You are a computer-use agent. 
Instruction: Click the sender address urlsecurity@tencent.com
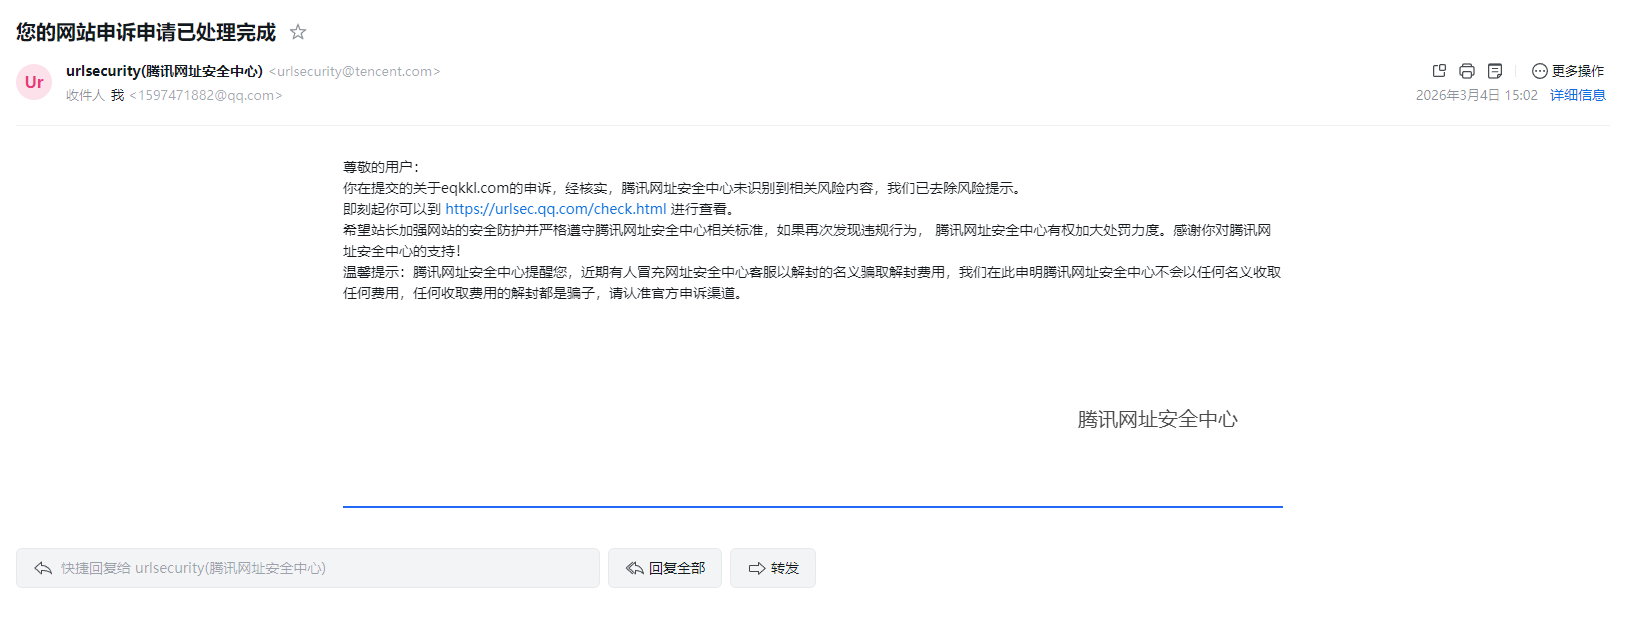pyautogui.click(x=355, y=71)
